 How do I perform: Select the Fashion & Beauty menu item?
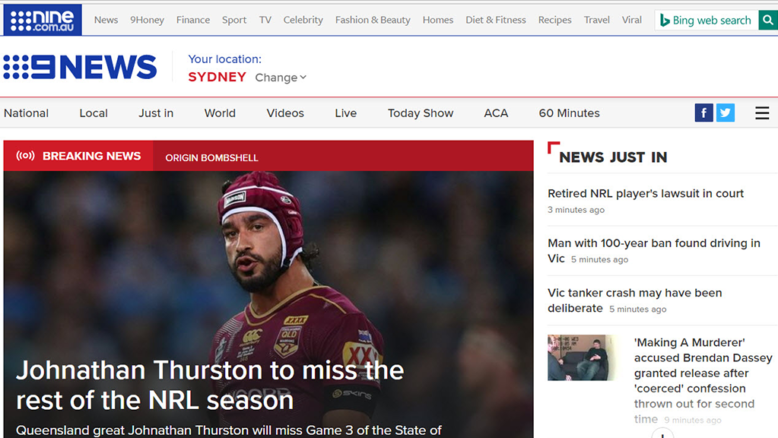tap(373, 20)
